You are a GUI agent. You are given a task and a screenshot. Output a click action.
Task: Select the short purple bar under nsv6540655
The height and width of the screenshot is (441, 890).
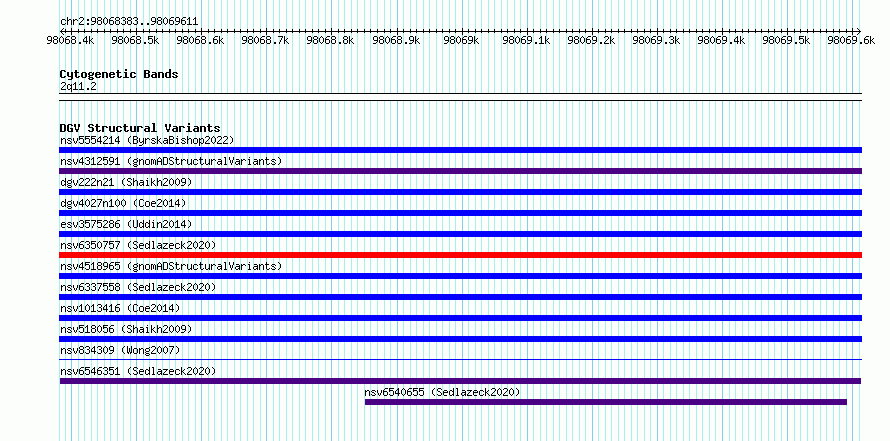[x=606, y=402]
